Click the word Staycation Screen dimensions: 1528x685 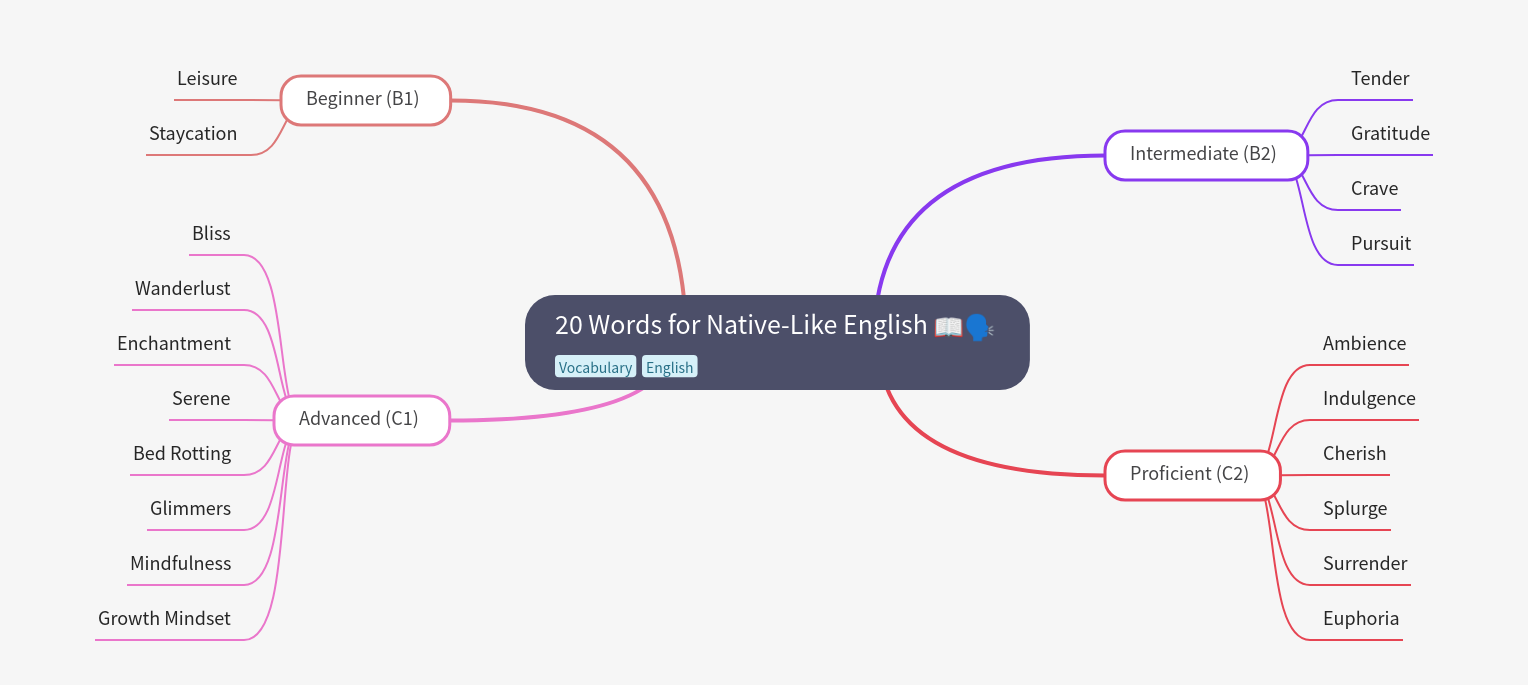click(x=193, y=133)
